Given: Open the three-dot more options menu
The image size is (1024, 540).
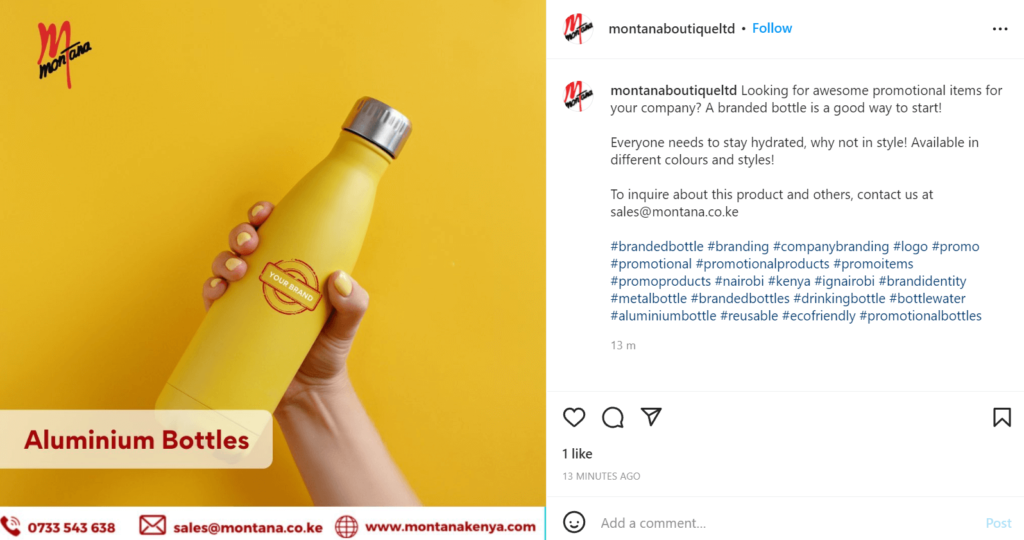Looking at the screenshot, I should 1000,29.
